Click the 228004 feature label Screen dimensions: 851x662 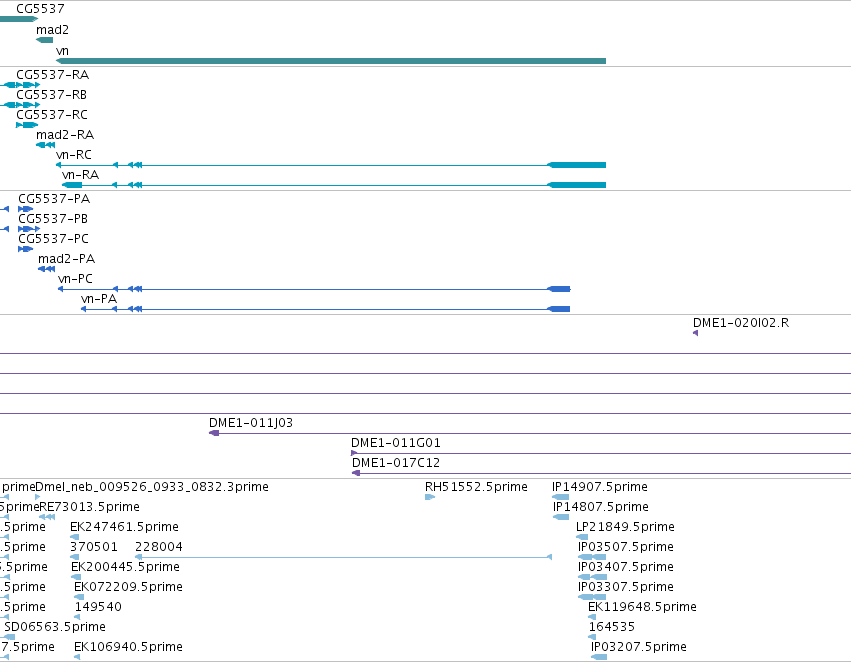point(158,547)
